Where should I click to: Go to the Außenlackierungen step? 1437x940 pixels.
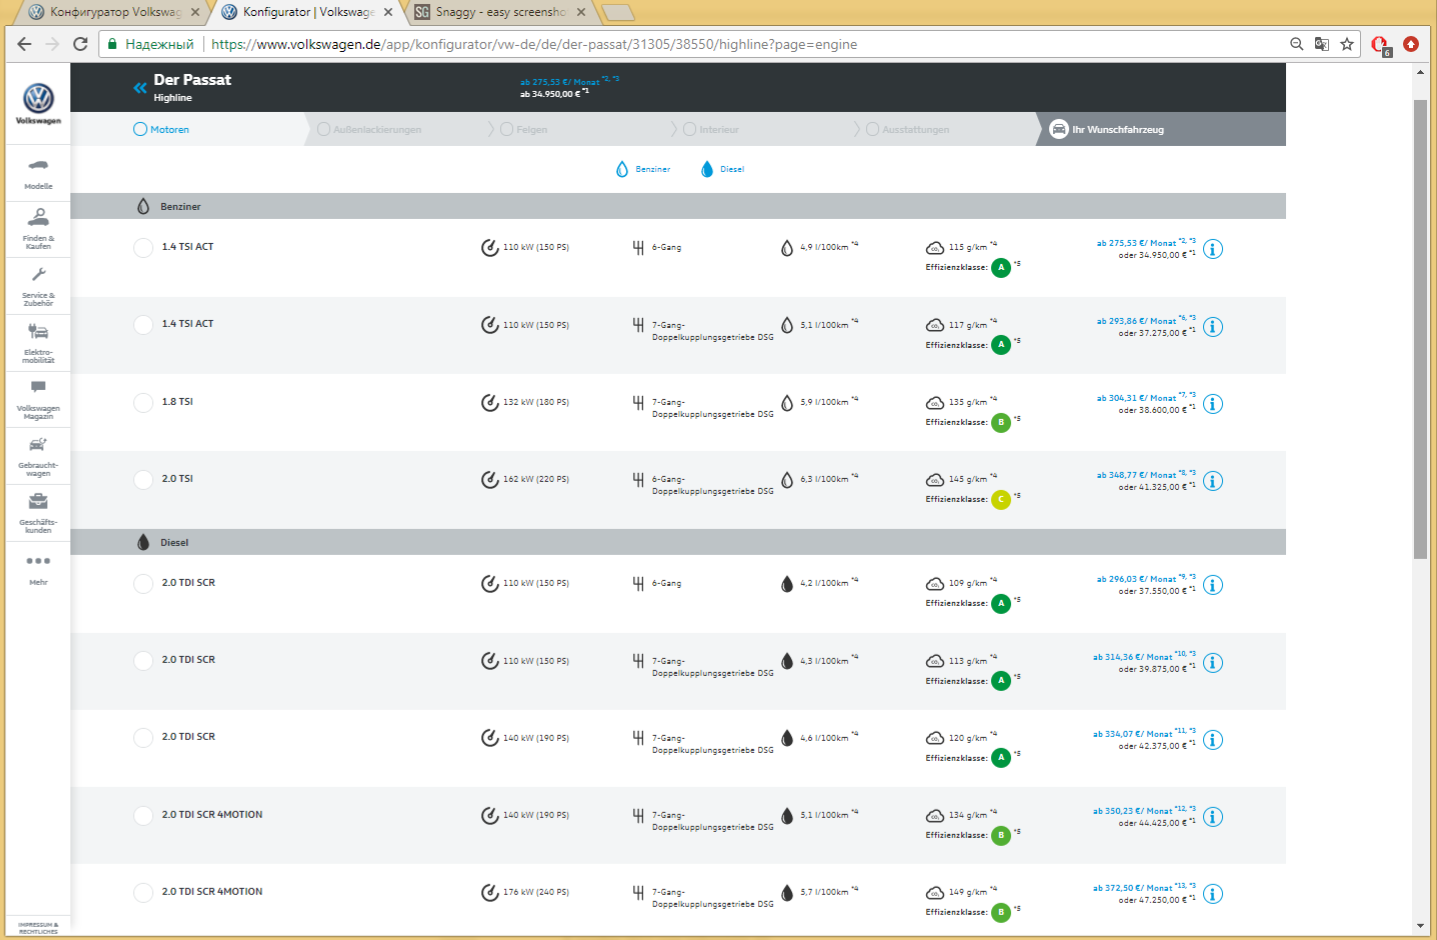pos(369,129)
